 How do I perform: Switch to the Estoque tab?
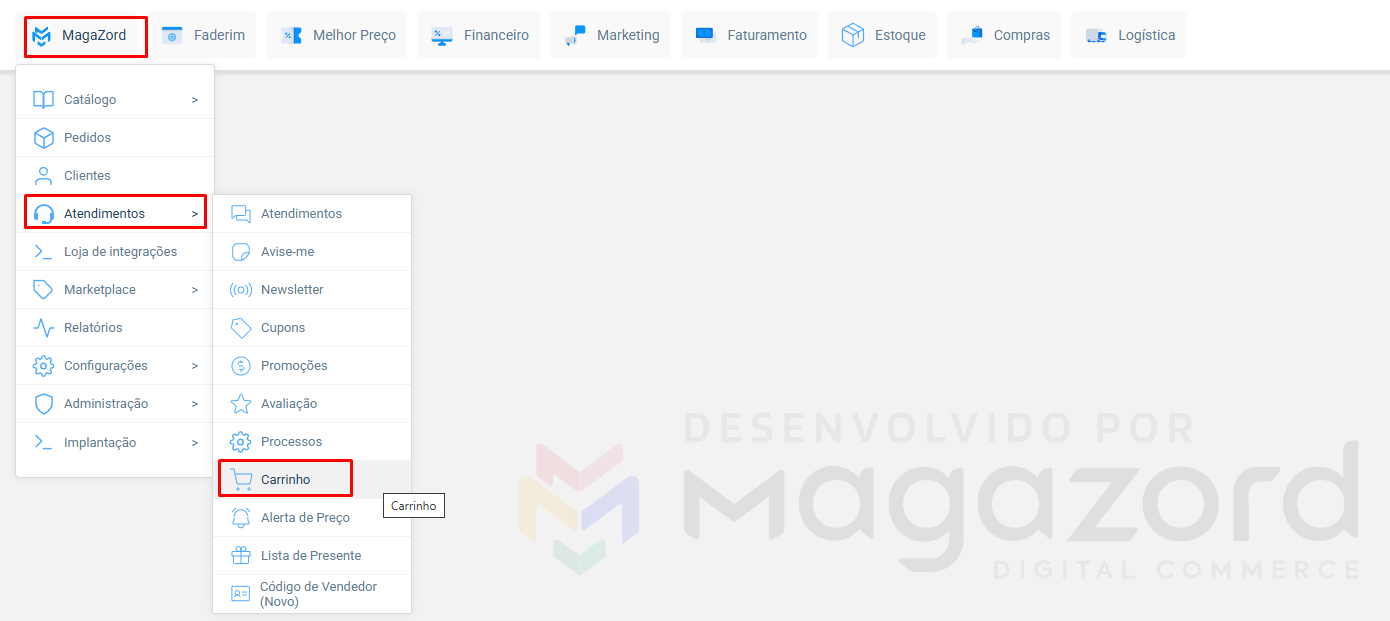tap(882, 35)
